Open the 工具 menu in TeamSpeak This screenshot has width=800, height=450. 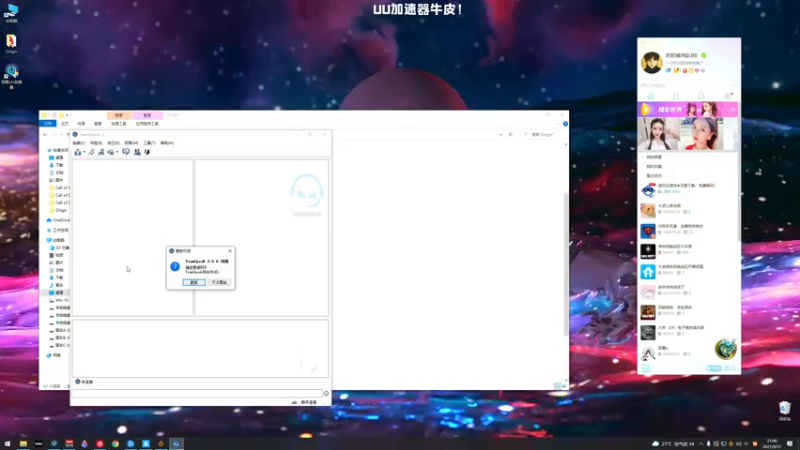coord(149,143)
